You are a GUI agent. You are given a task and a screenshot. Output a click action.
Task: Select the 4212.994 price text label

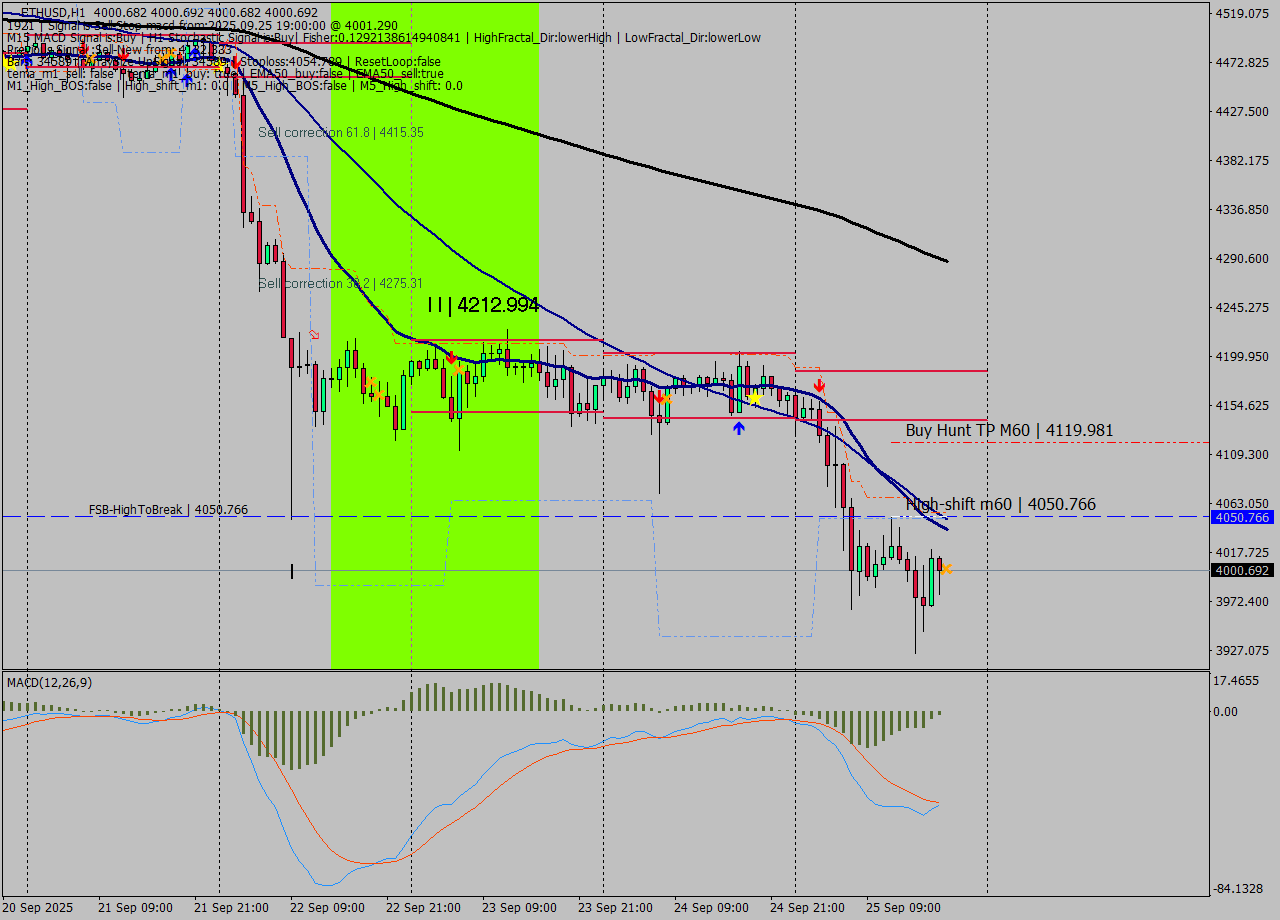point(484,306)
